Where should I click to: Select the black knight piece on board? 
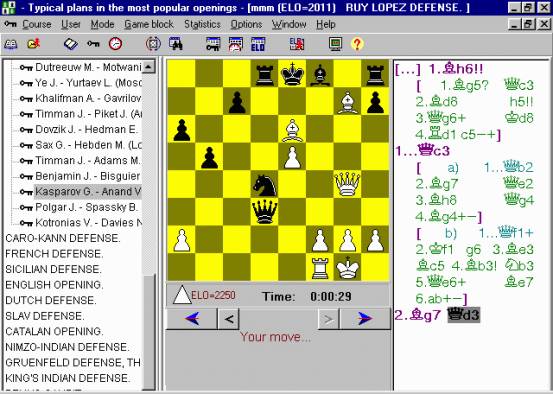coord(264,185)
